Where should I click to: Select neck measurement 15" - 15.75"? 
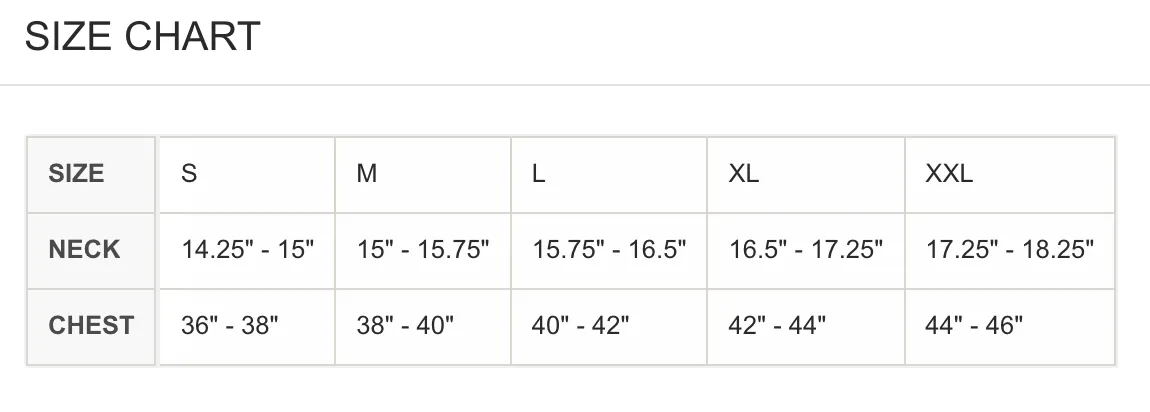pos(422,251)
